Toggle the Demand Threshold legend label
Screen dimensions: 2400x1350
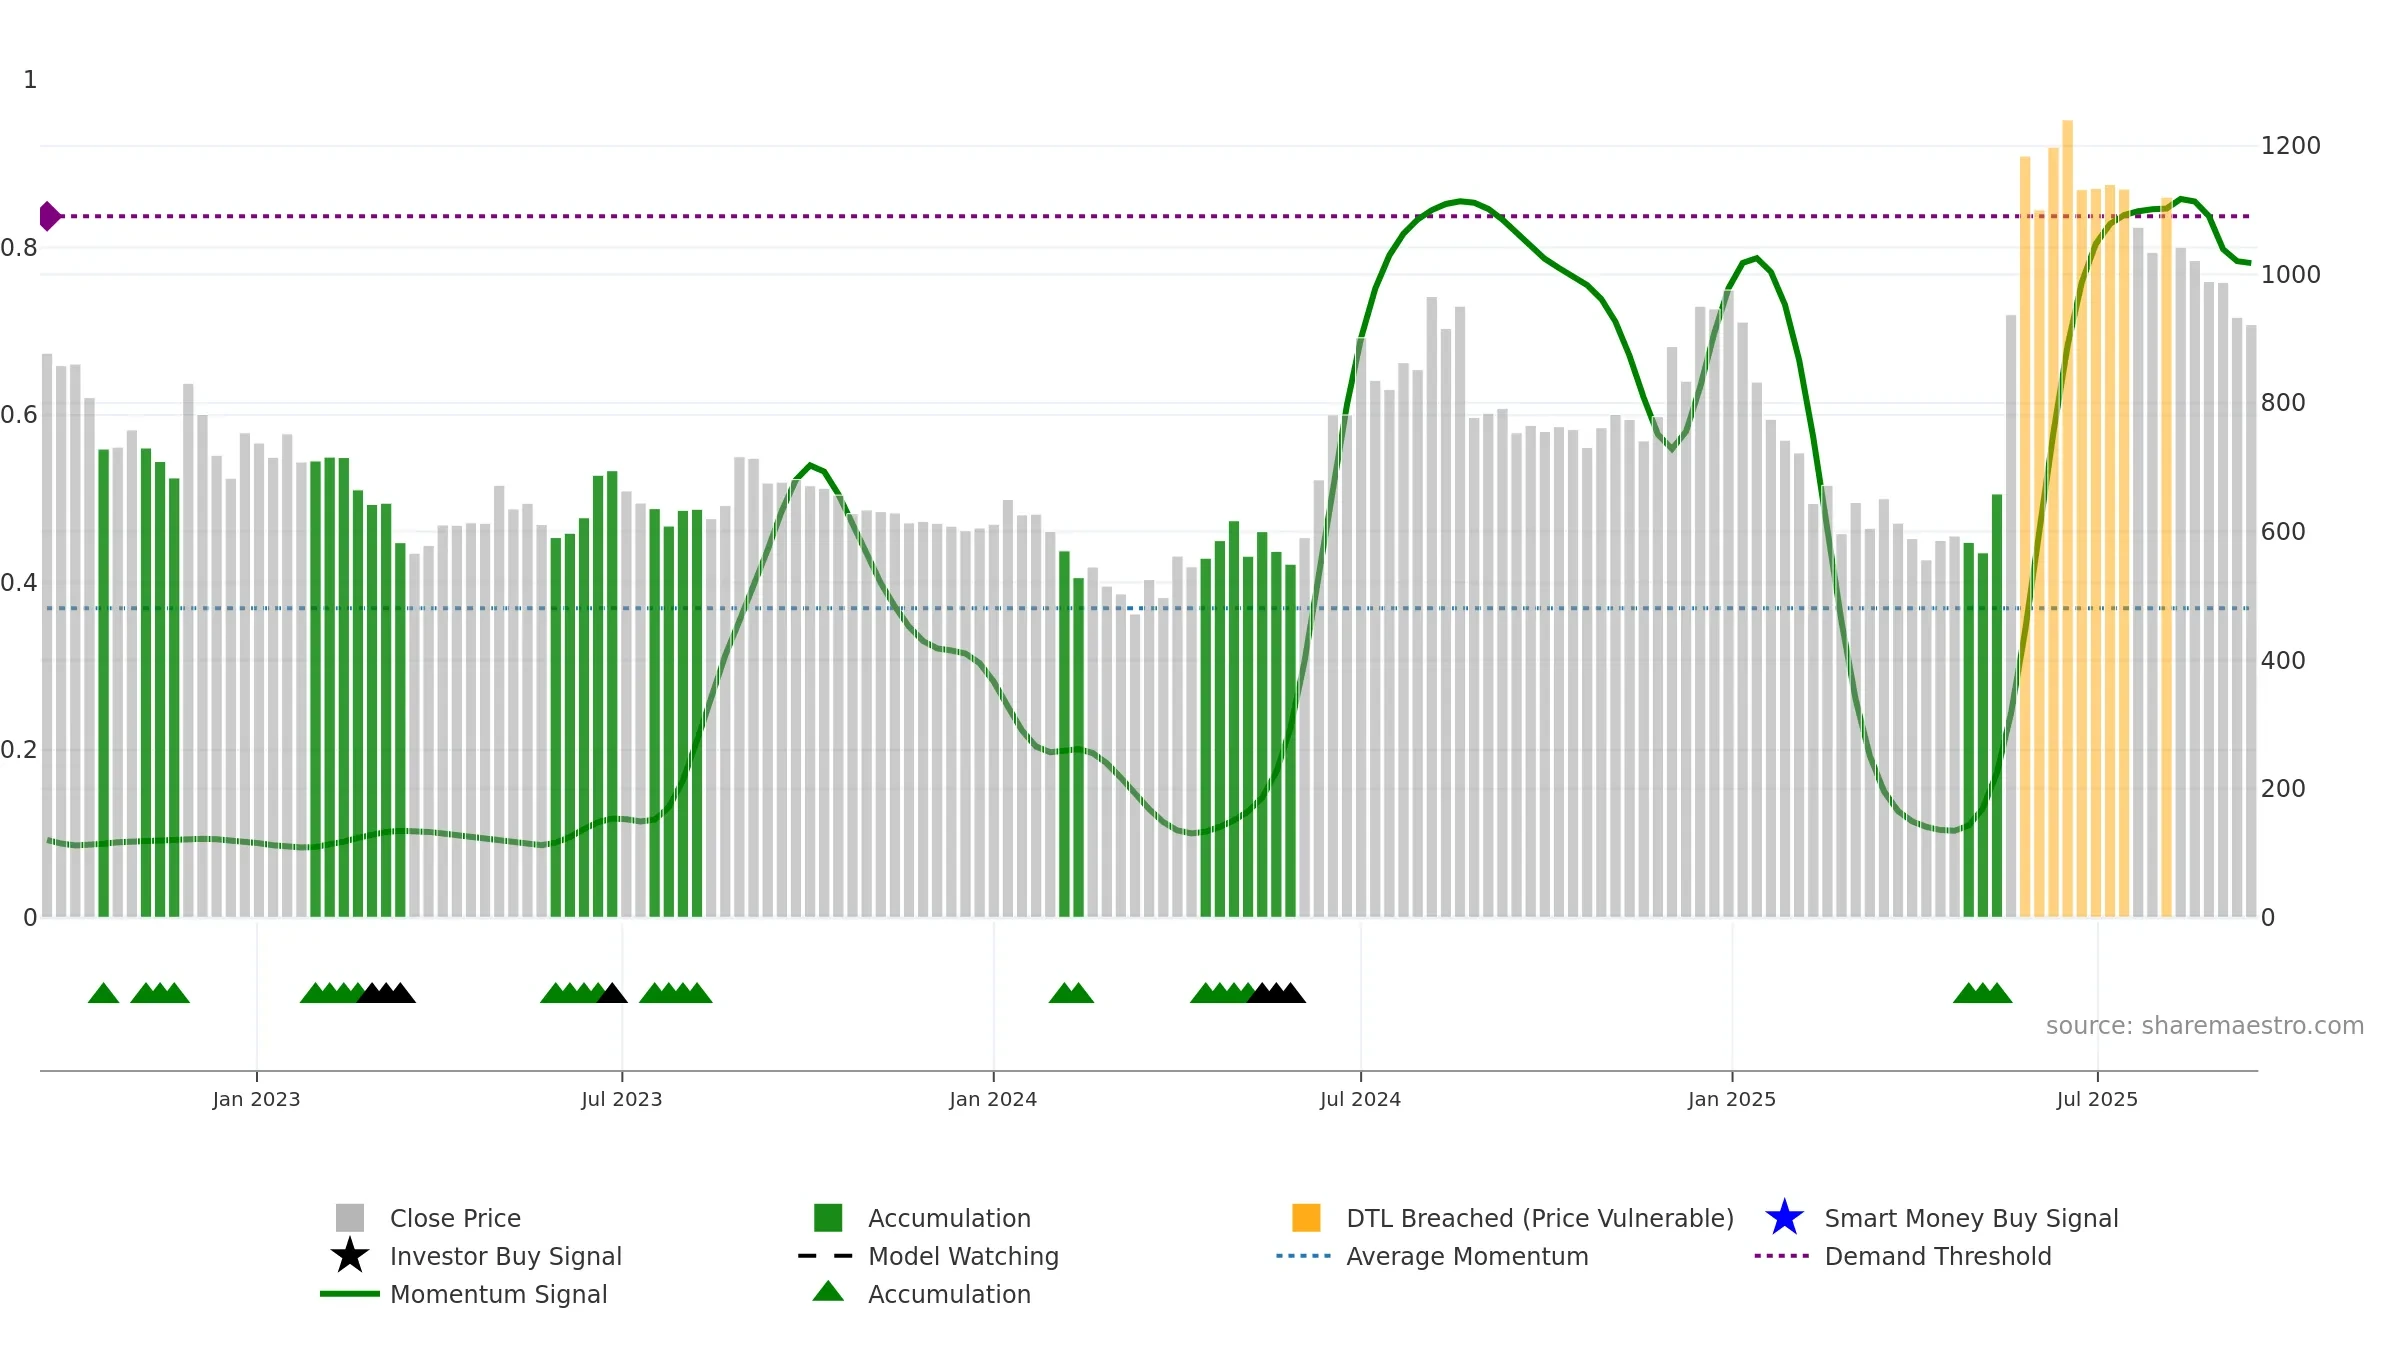1938,1256
